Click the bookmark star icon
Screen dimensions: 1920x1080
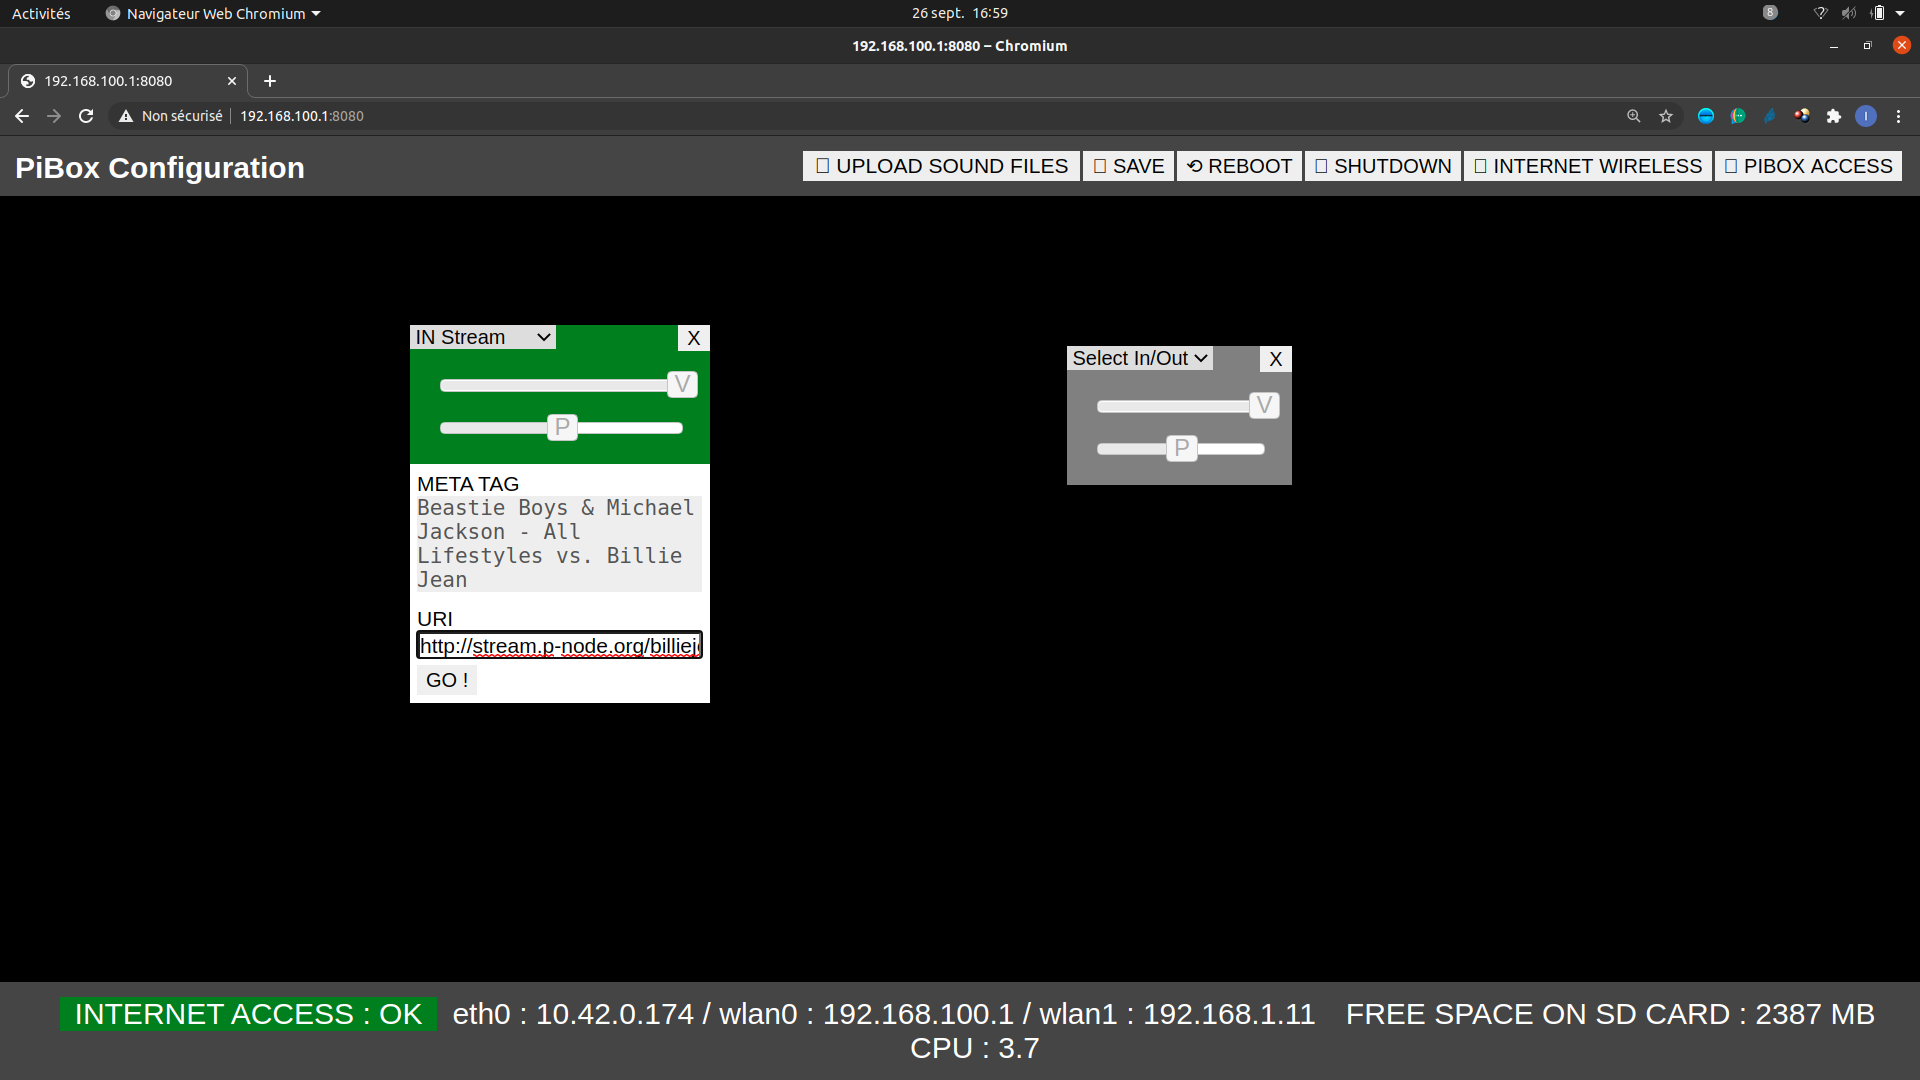point(1666,116)
